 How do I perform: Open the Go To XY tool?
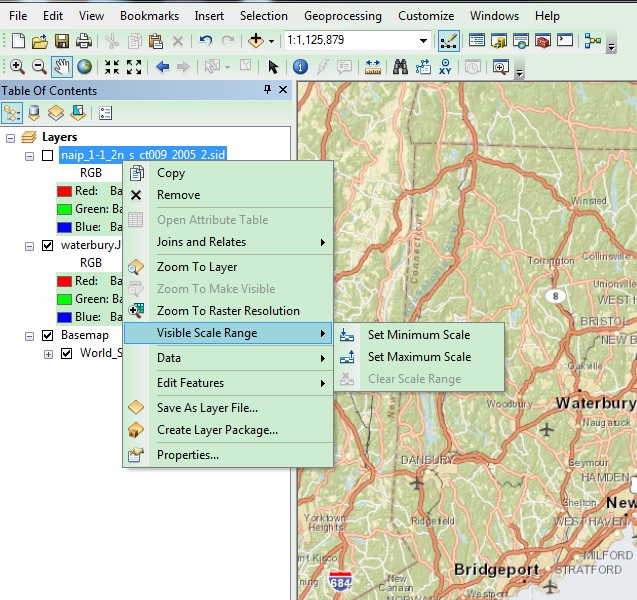tap(445, 67)
